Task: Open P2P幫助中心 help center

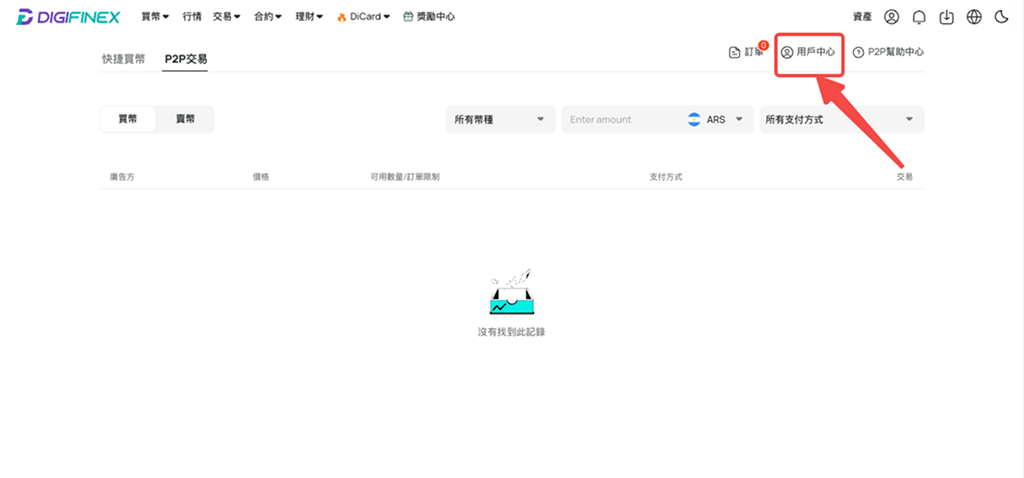Action: 888,52
